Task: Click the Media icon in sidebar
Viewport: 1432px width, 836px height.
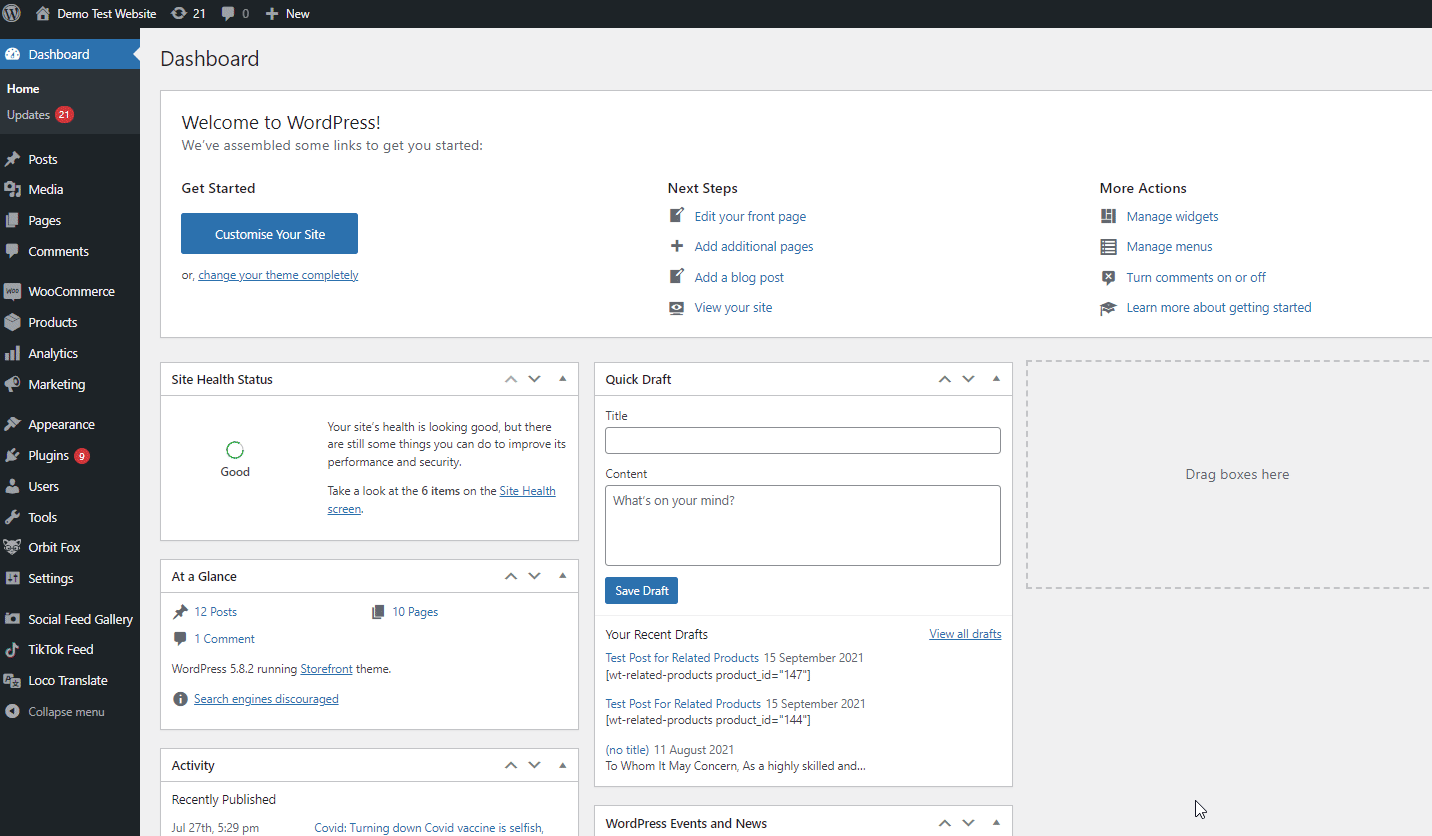Action: tap(12, 189)
